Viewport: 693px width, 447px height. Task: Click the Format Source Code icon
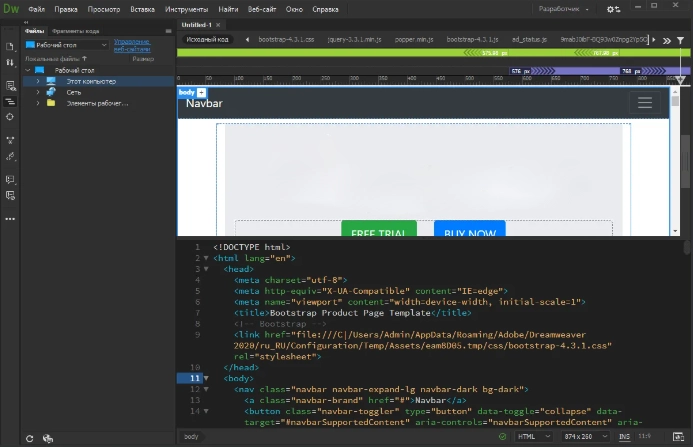pyautogui.click(x=10, y=156)
